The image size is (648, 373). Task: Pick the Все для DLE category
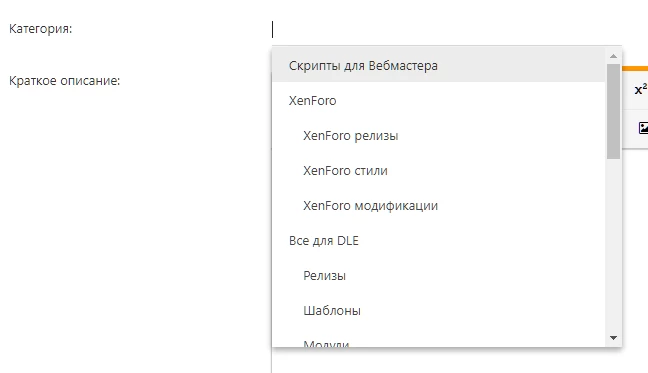point(438,240)
